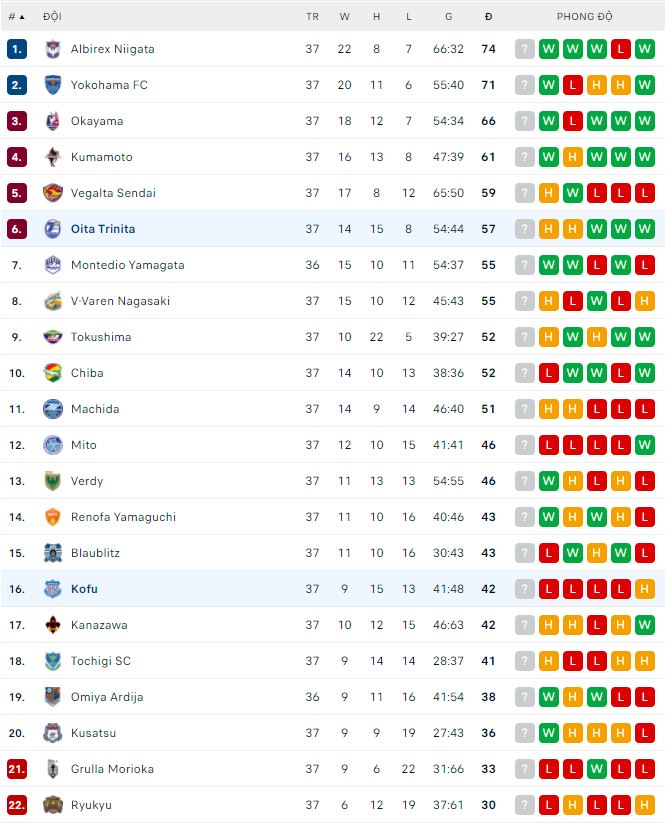Click the V-Varen Nagasaki badge icon

(53, 301)
